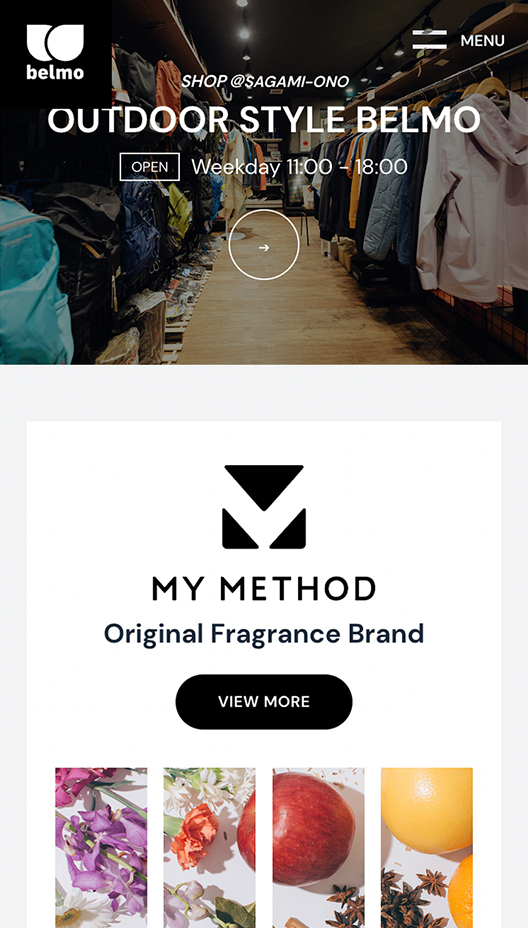Open the orange citrus fruit thumbnail
Image resolution: width=528 pixels, height=928 pixels.
pos(427,848)
